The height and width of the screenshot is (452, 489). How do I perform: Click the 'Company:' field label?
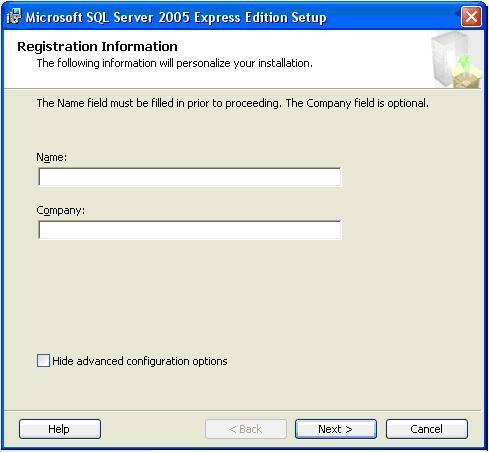pos(60,210)
